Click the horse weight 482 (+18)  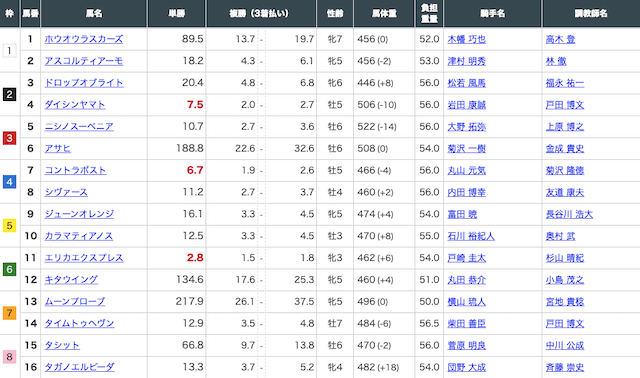tap(378, 367)
